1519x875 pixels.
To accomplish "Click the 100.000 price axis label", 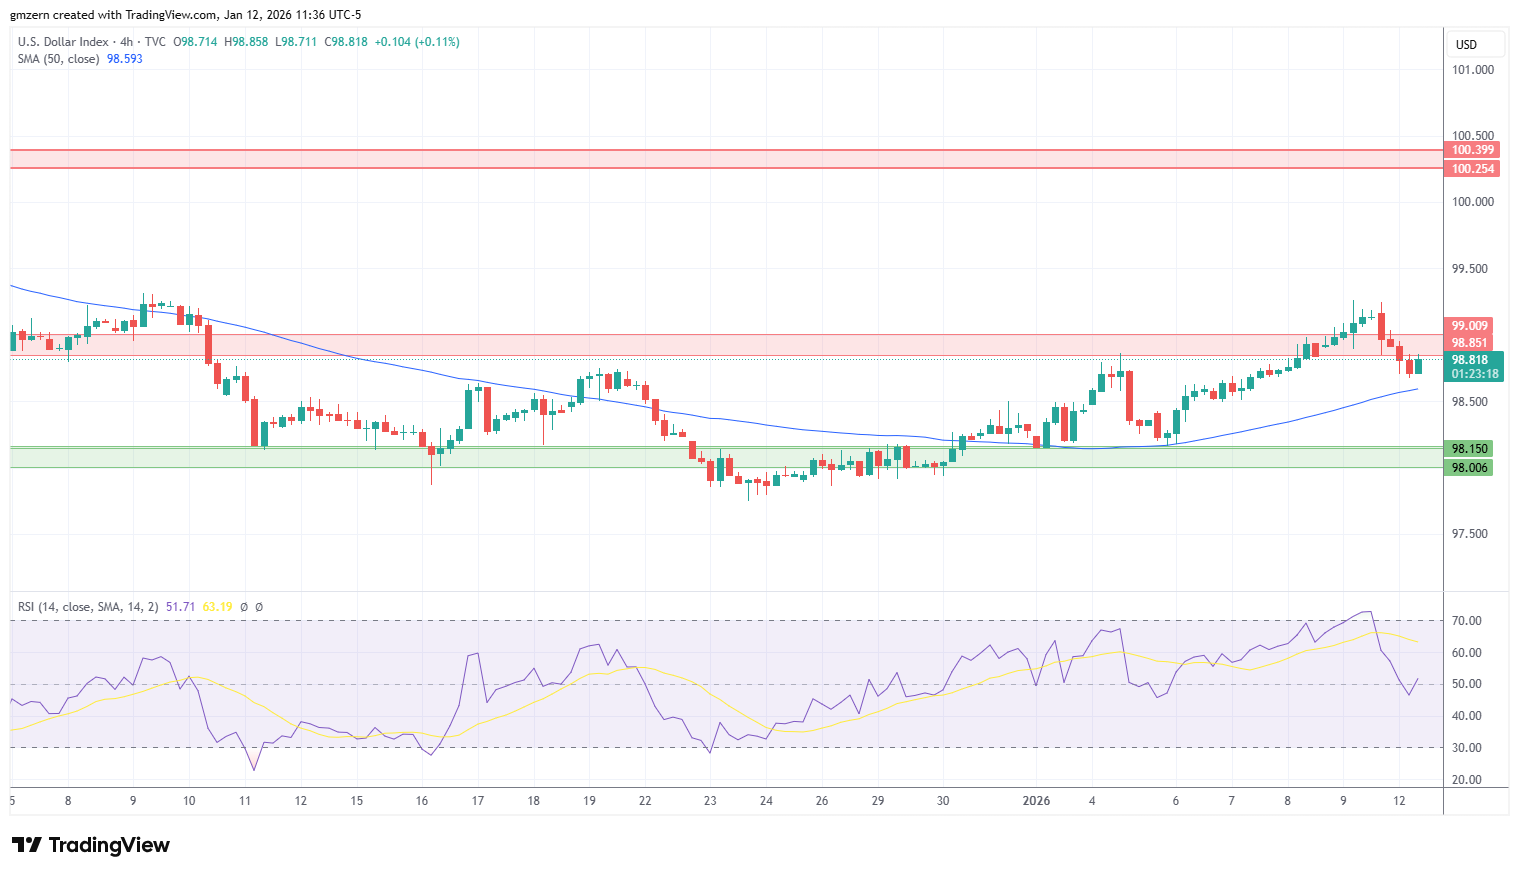I will pyautogui.click(x=1473, y=202).
